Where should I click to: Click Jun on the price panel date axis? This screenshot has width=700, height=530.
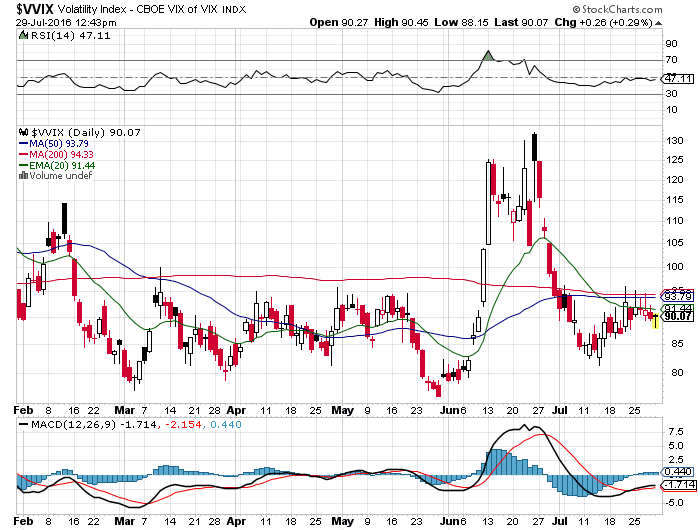[x=450, y=410]
